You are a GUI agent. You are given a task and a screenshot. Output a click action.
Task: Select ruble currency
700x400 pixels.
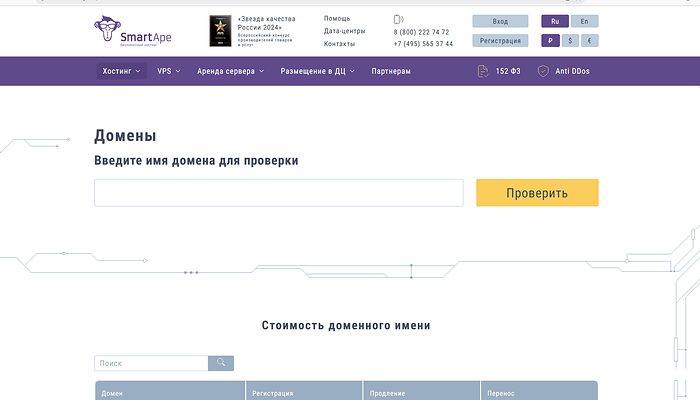550,41
